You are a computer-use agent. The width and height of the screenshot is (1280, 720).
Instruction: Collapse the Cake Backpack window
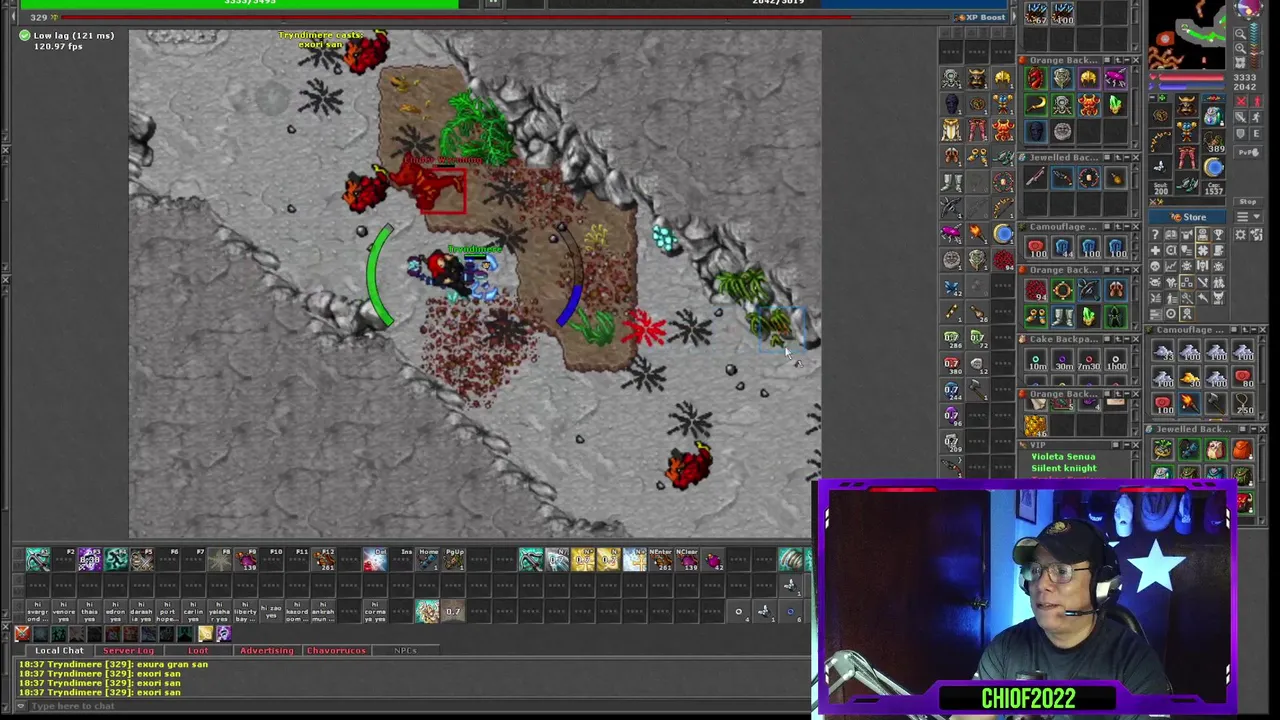pyautogui.click(x=1127, y=339)
